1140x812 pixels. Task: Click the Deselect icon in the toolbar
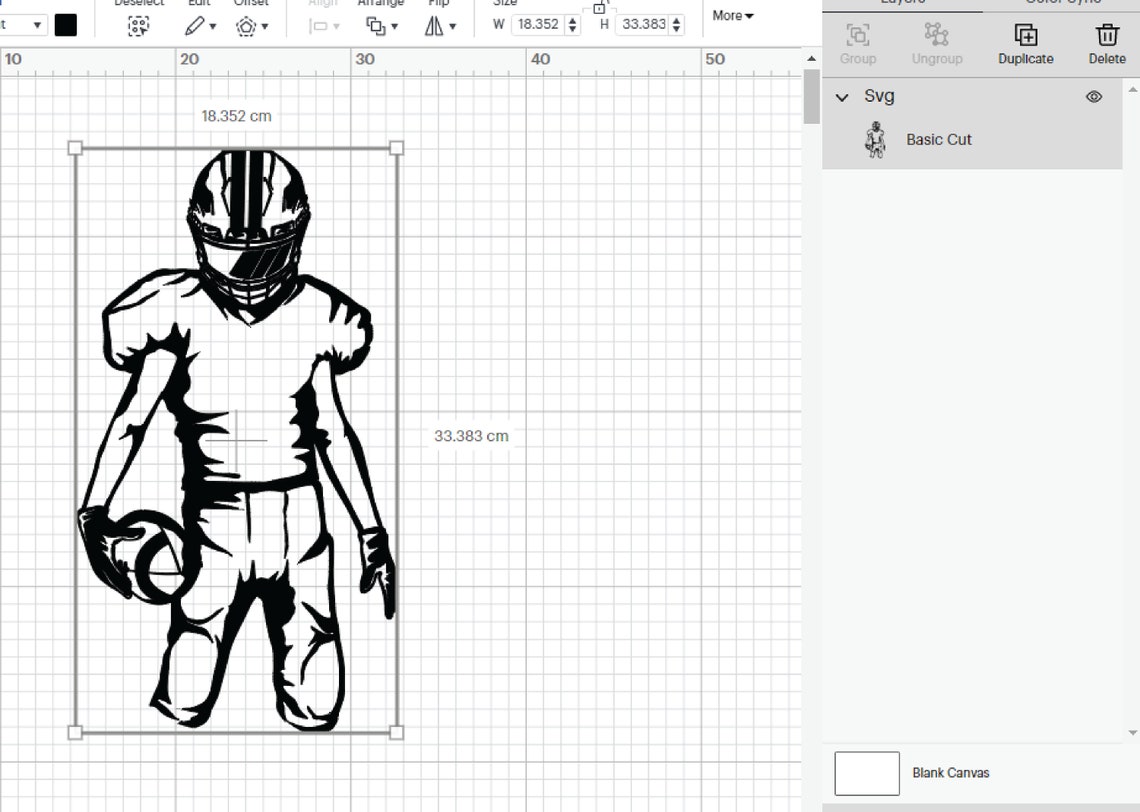[138, 25]
